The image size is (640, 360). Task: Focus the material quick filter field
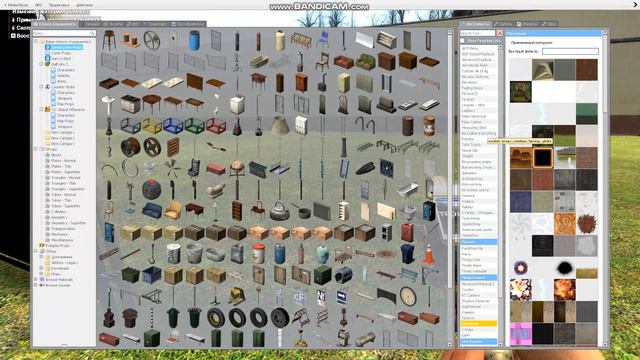coord(570,51)
